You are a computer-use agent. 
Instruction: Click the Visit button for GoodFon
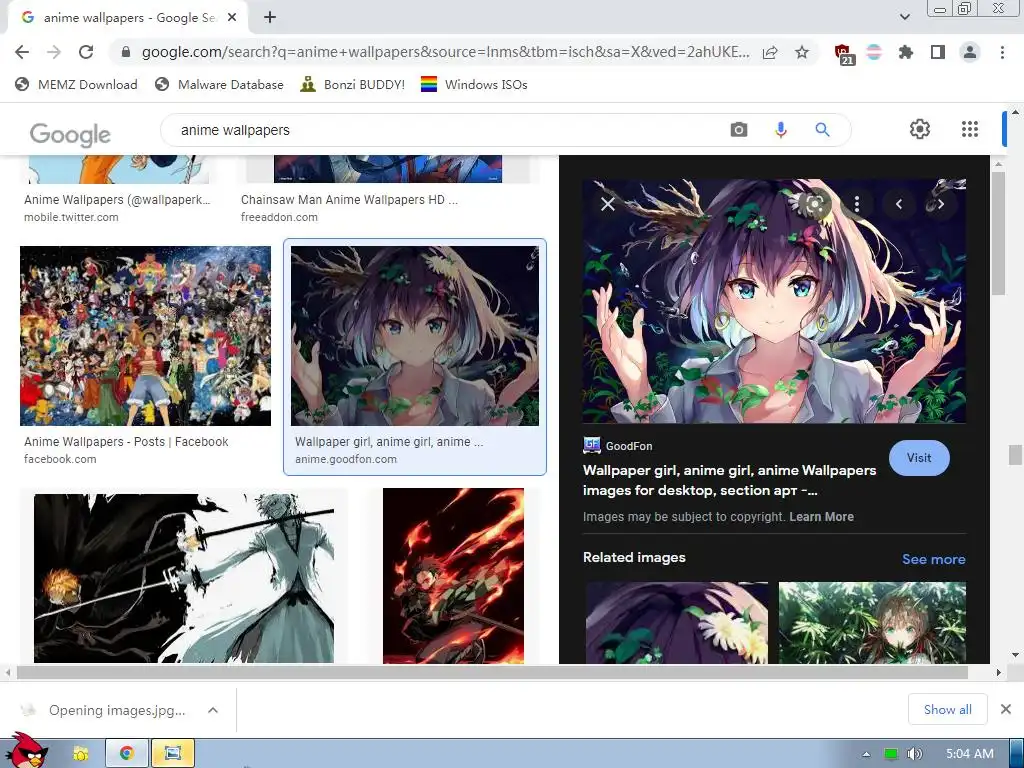(919, 458)
